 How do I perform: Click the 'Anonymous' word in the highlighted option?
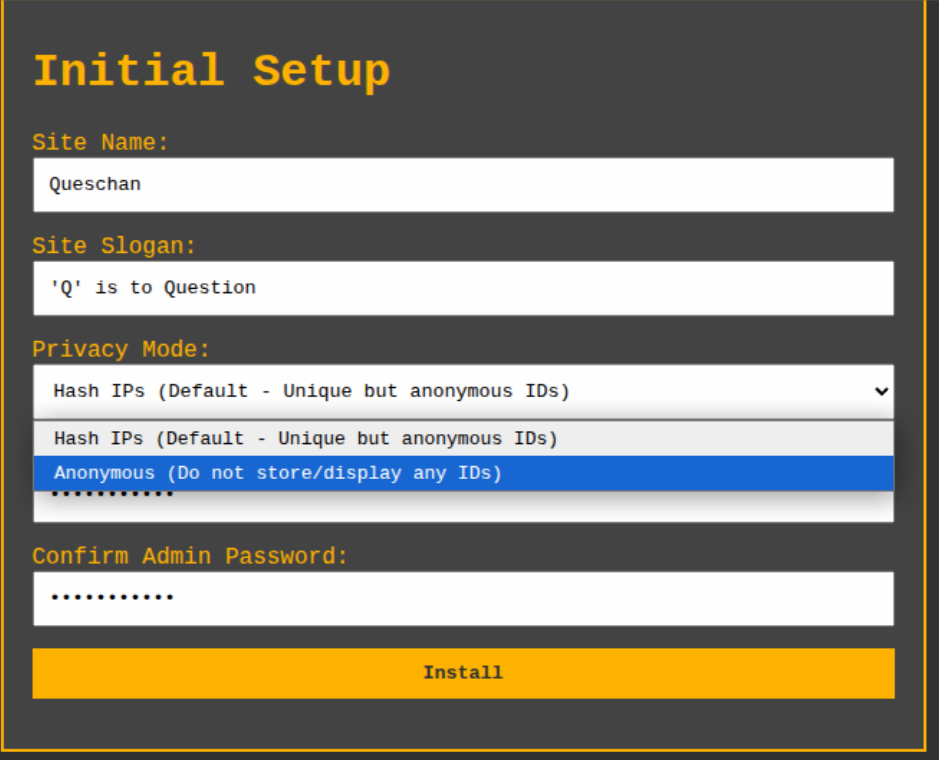tap(104, 473)
